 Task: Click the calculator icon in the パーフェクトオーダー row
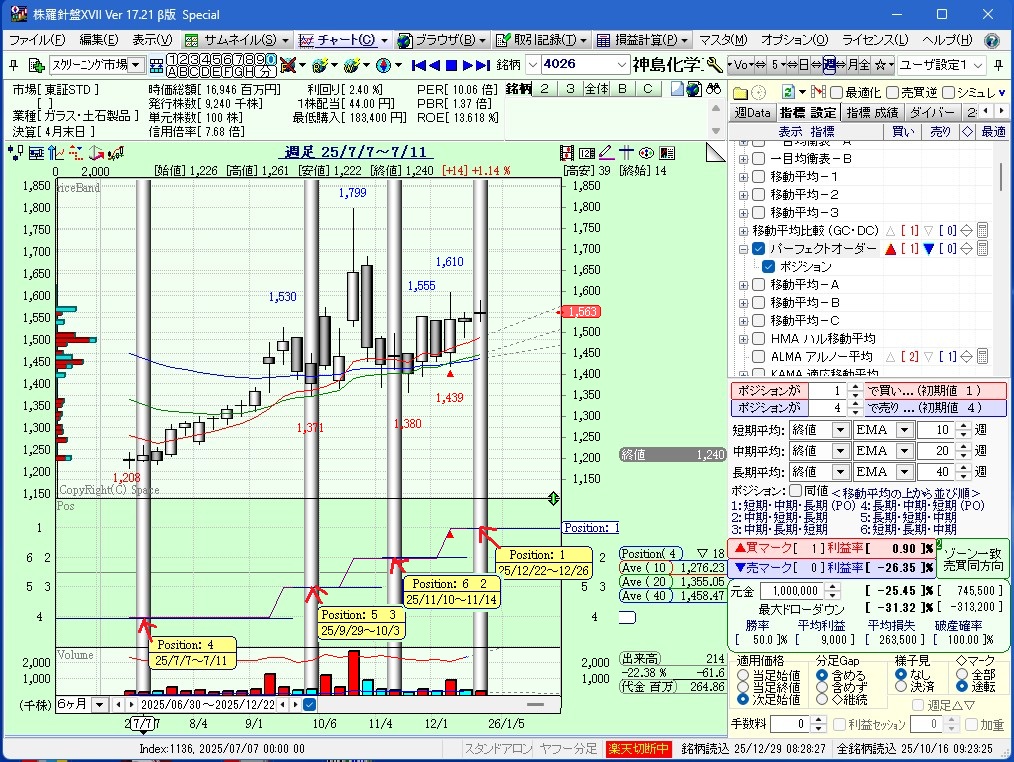(982, 248)
